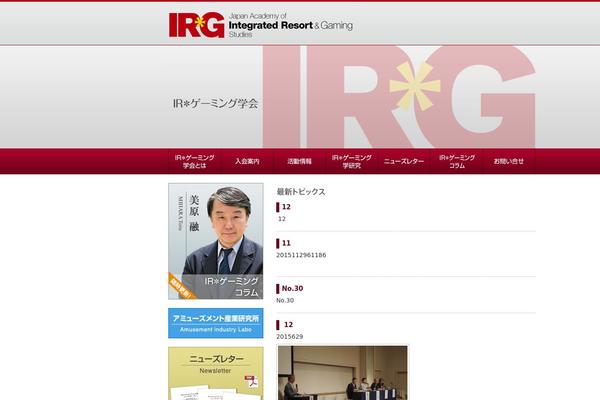600x400 pixels.
Task: Open the topic titled No.30
Action: click(x=292, y=288)
